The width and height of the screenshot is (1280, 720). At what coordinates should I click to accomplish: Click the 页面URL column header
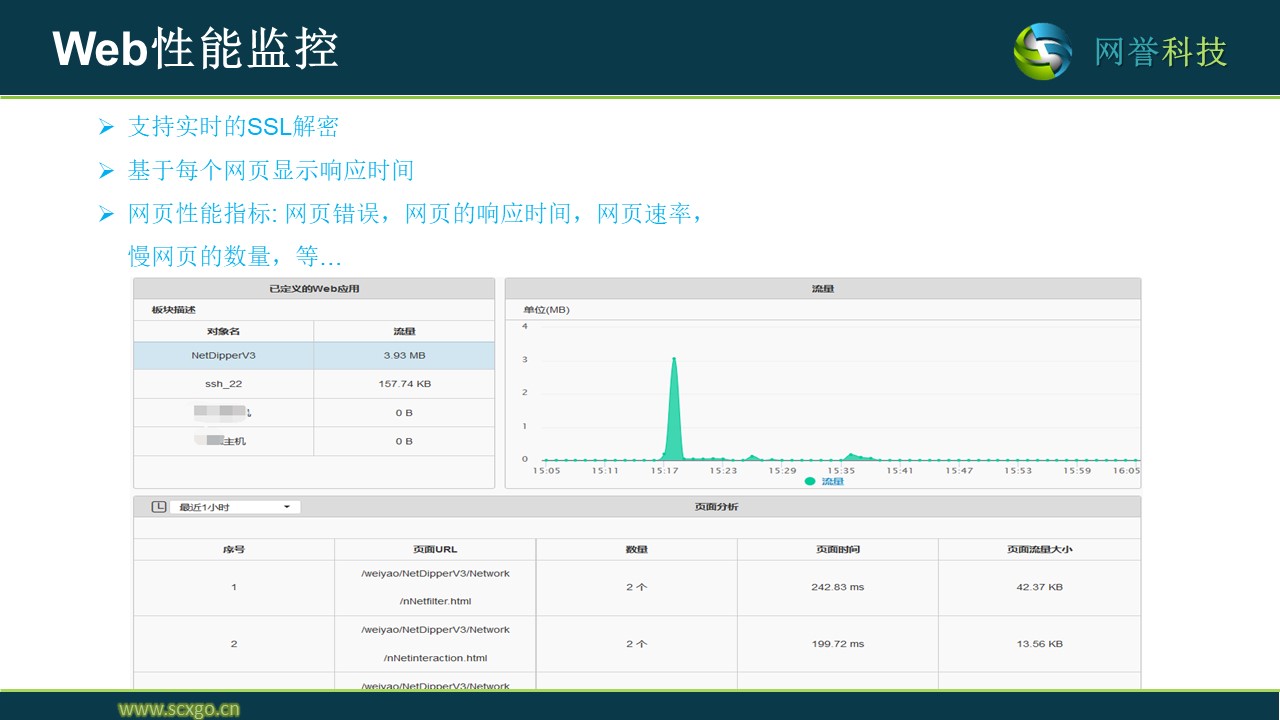tap(435, 549)
